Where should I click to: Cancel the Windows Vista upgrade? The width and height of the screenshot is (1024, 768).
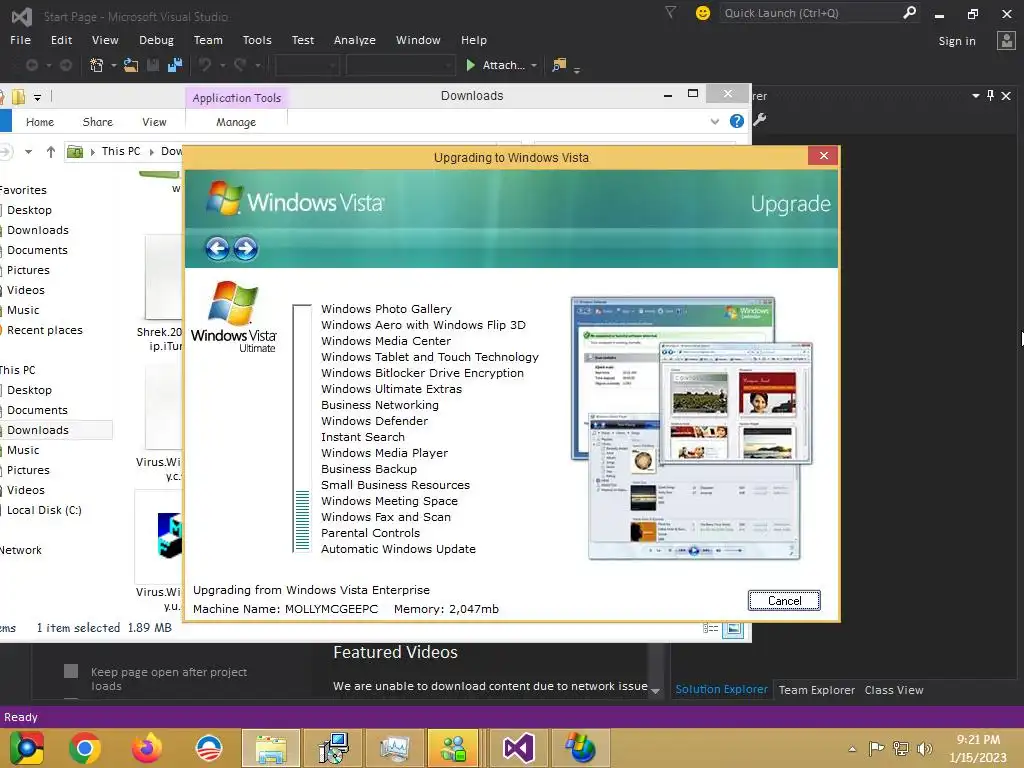[784, 600]
